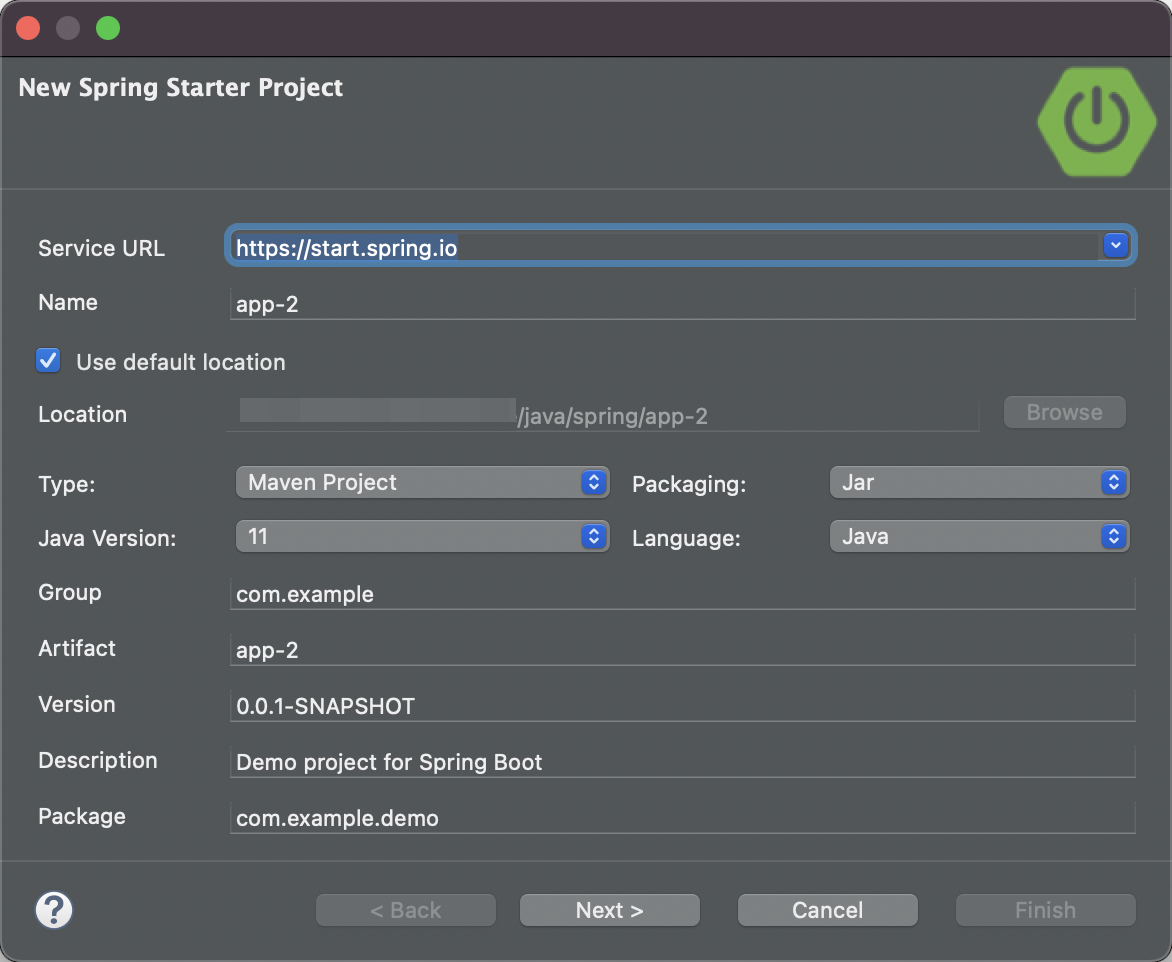Open the Language dropdown showing Java

(x=979, y=536)
